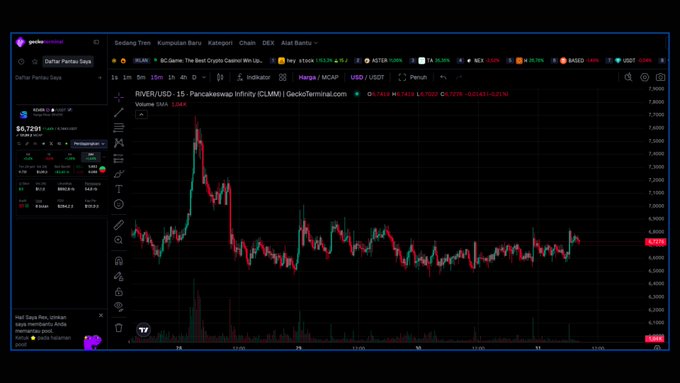Open the Fibonacci retracement tool
This screenshot has width=680, height=383.
point(118,128)
